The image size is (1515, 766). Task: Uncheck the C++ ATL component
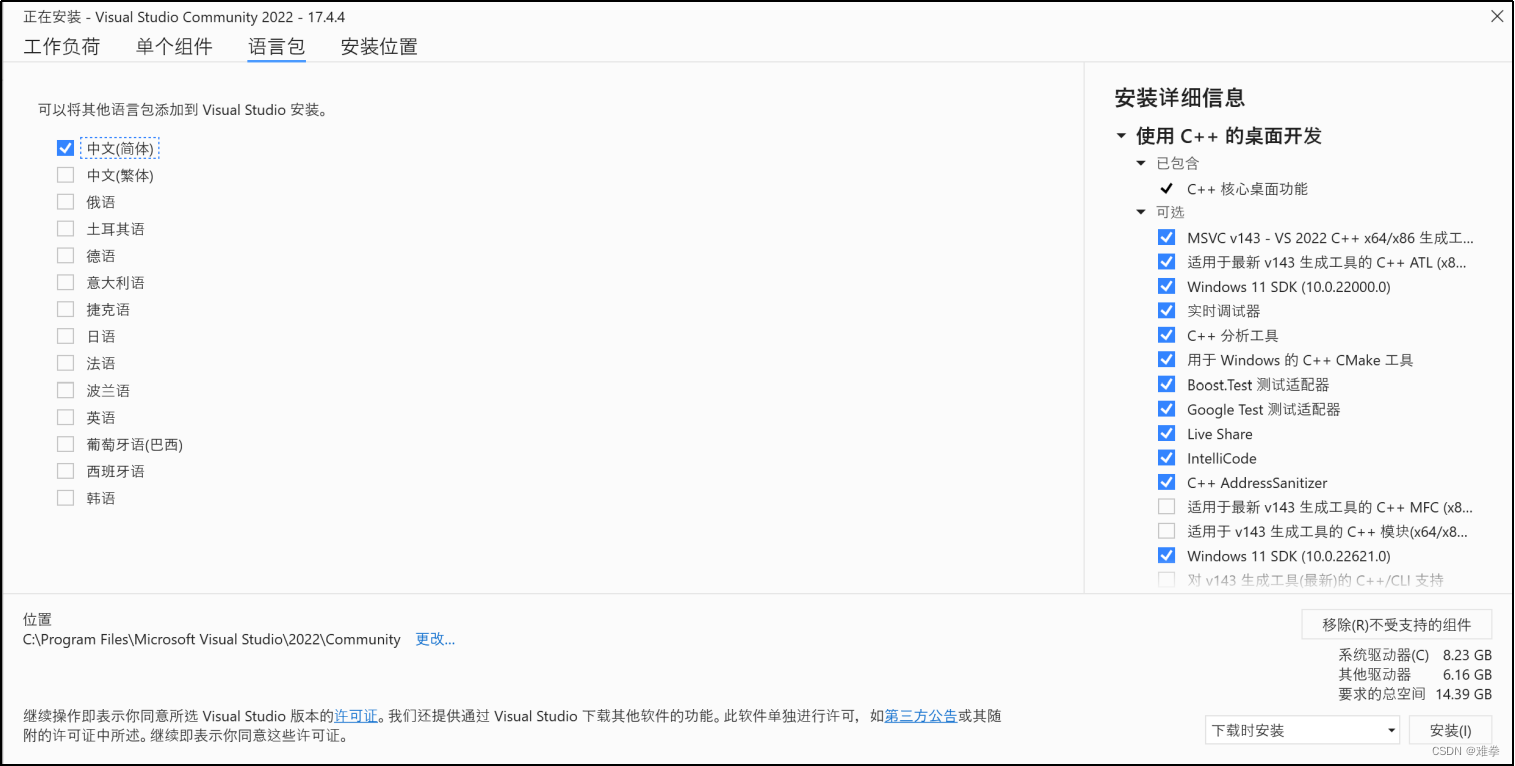[x=1166, y=262]
